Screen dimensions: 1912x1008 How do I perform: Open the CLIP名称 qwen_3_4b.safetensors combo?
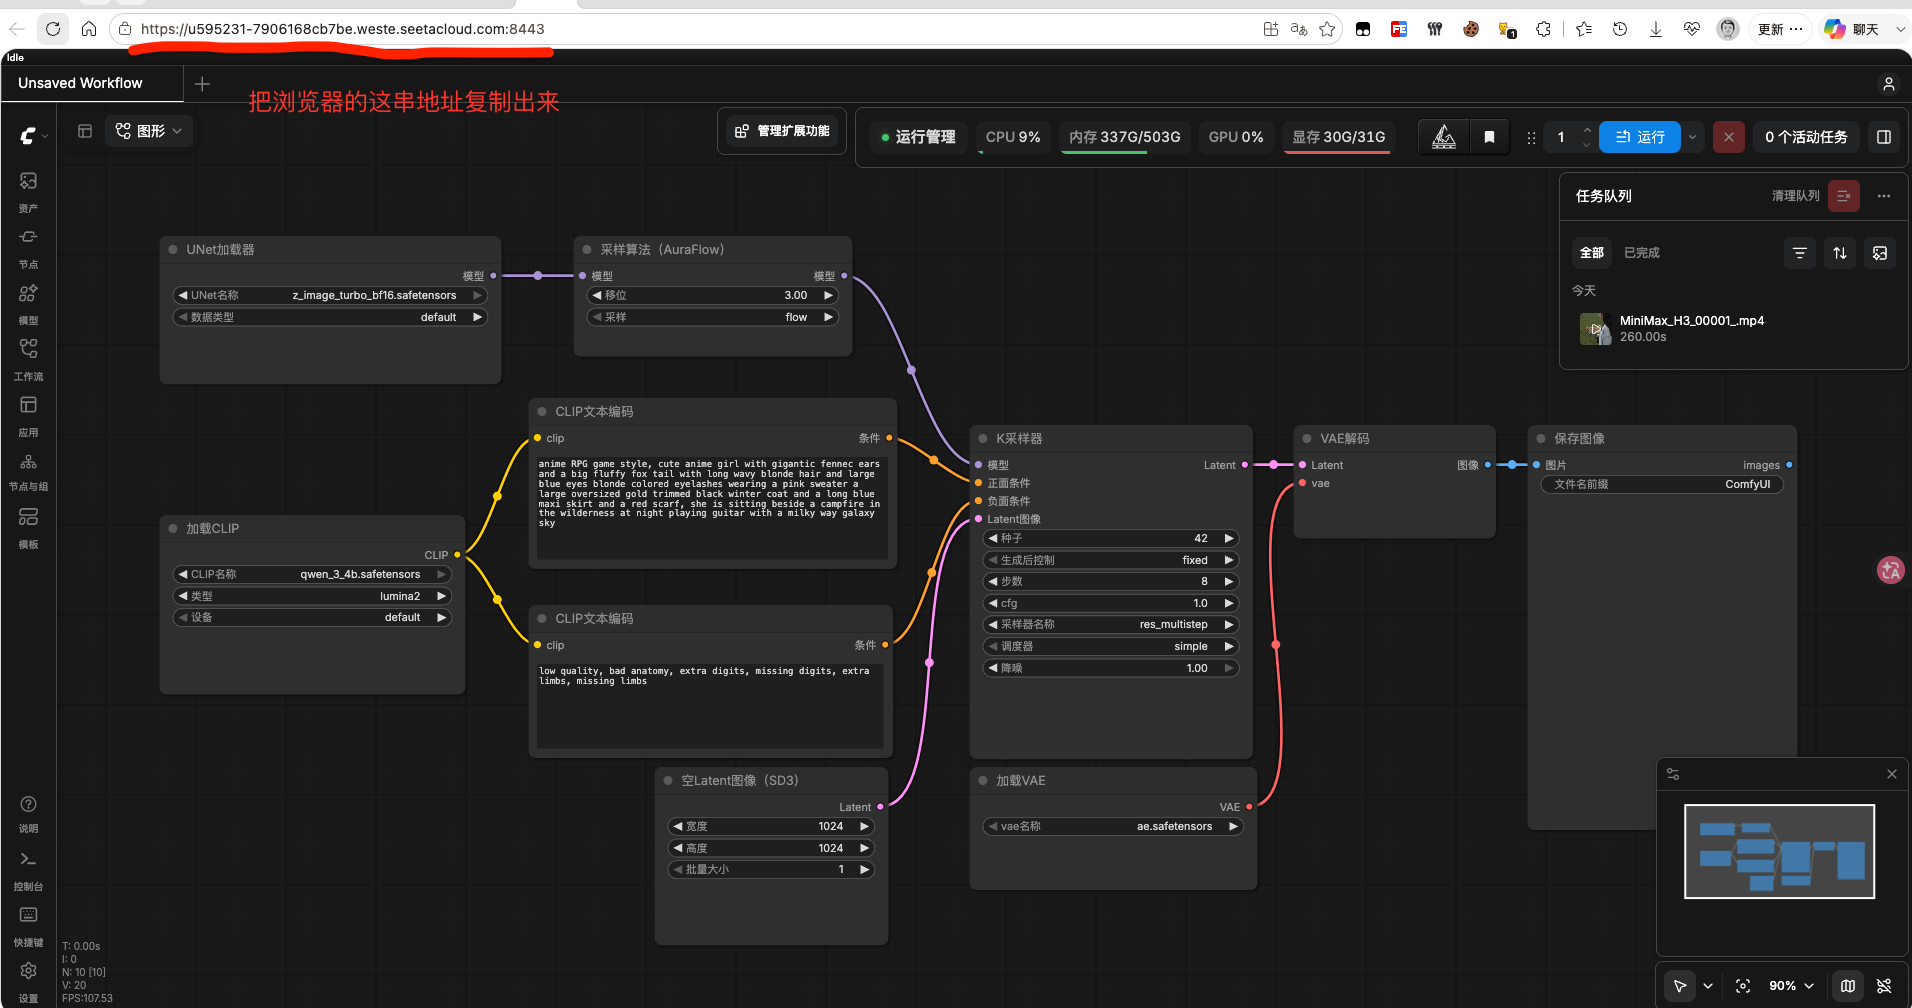coord(313,574)
